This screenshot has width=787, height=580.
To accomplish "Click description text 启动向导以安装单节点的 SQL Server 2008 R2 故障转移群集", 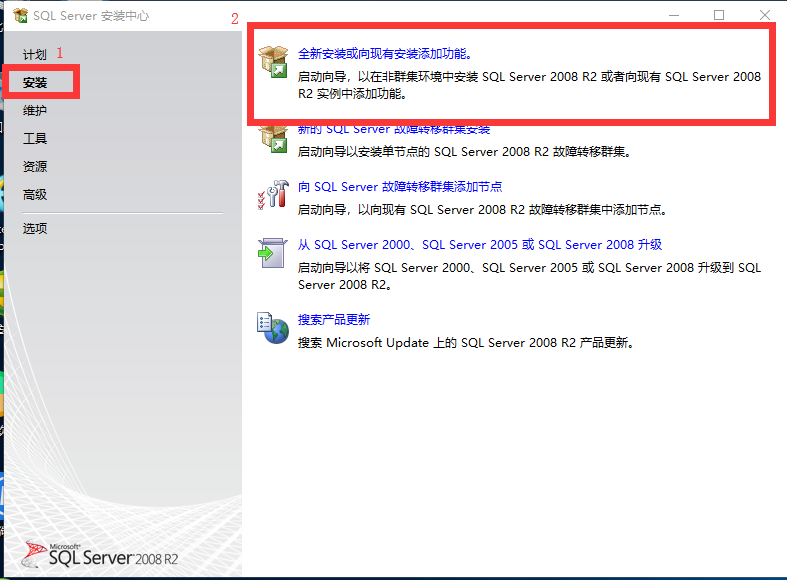I will click(x=464, y=152).
